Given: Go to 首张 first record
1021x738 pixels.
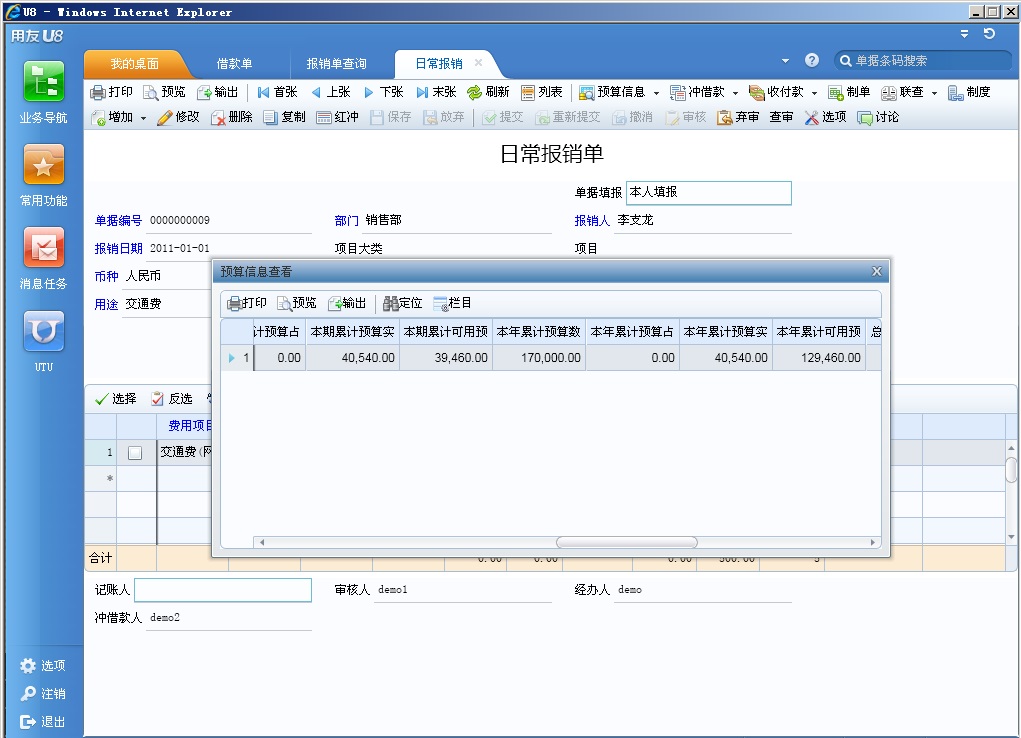Looking at the screenshot, I should click(277, 92).
